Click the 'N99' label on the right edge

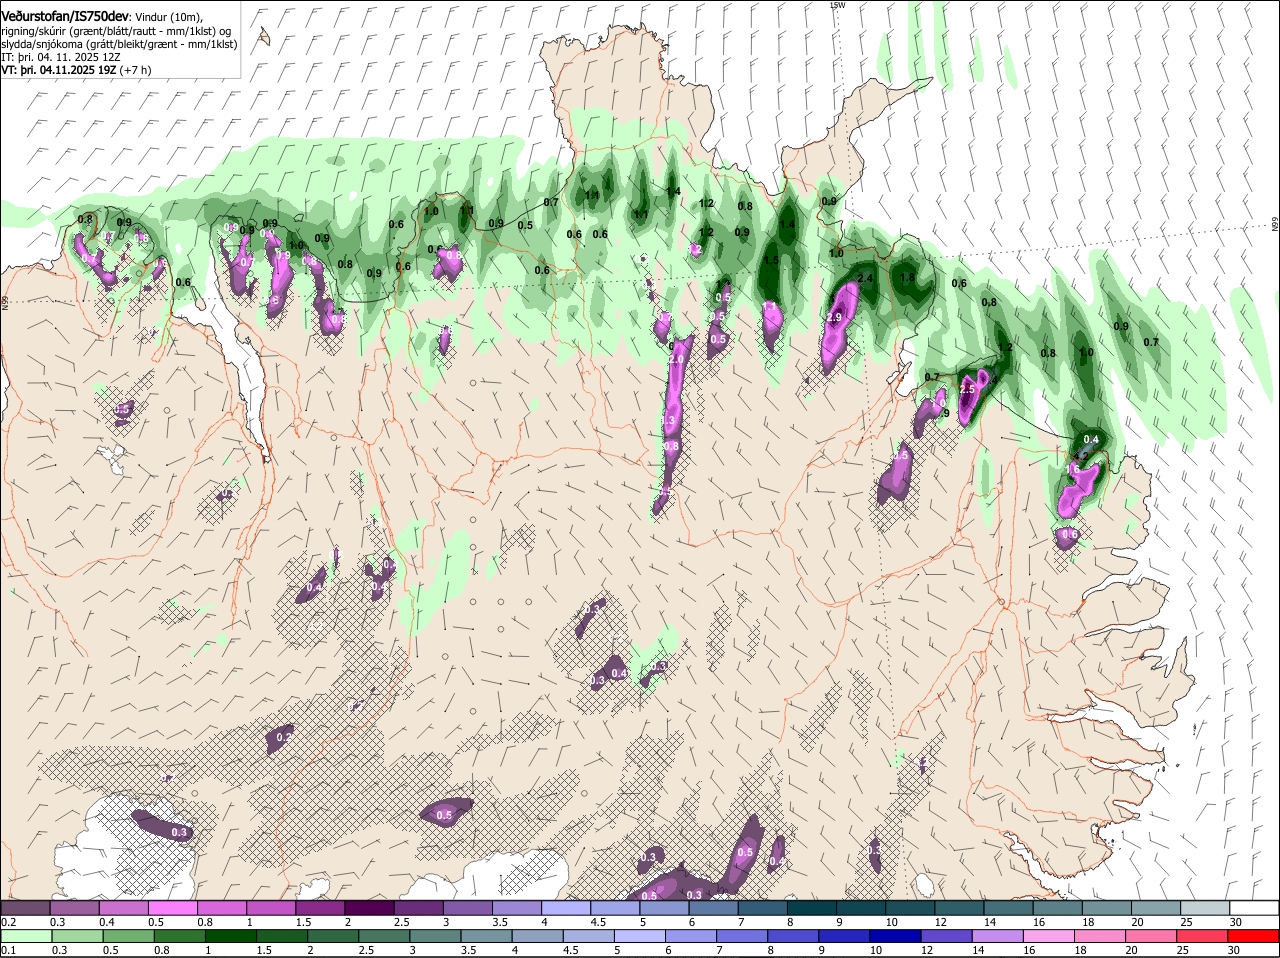point(1275,225)
